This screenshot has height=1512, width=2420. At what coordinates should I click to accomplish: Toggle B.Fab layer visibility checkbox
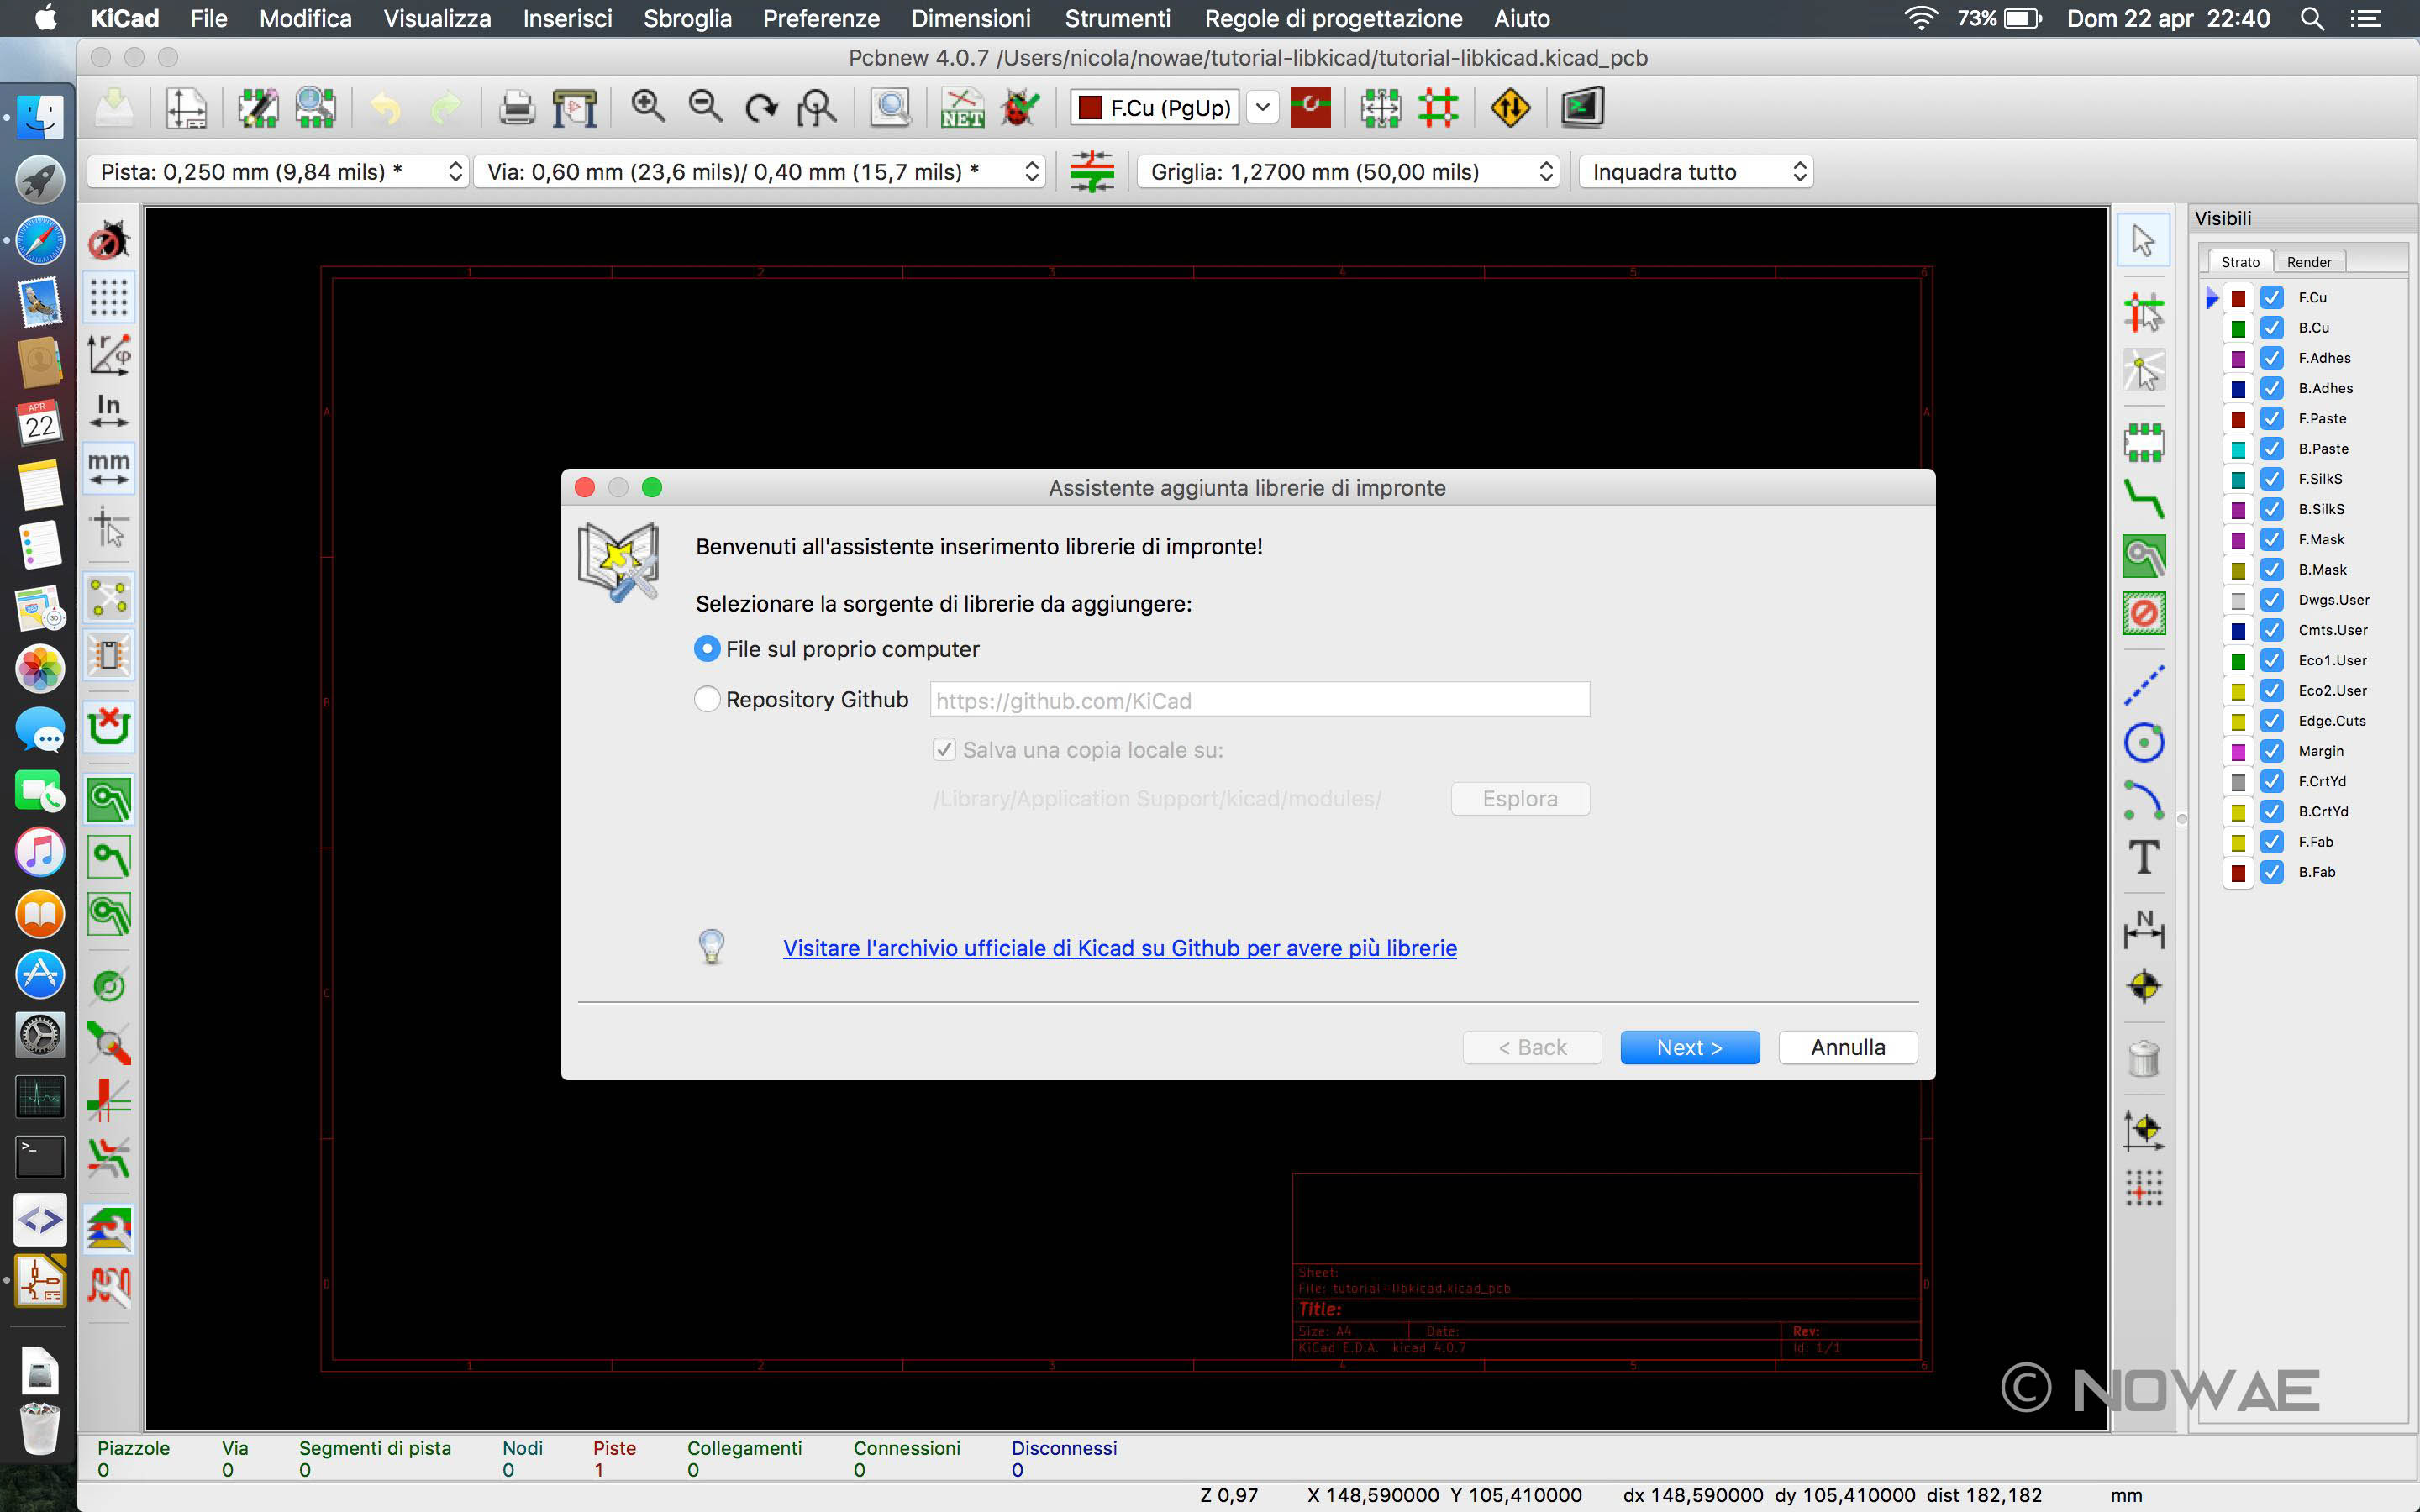pos(2272,872)
